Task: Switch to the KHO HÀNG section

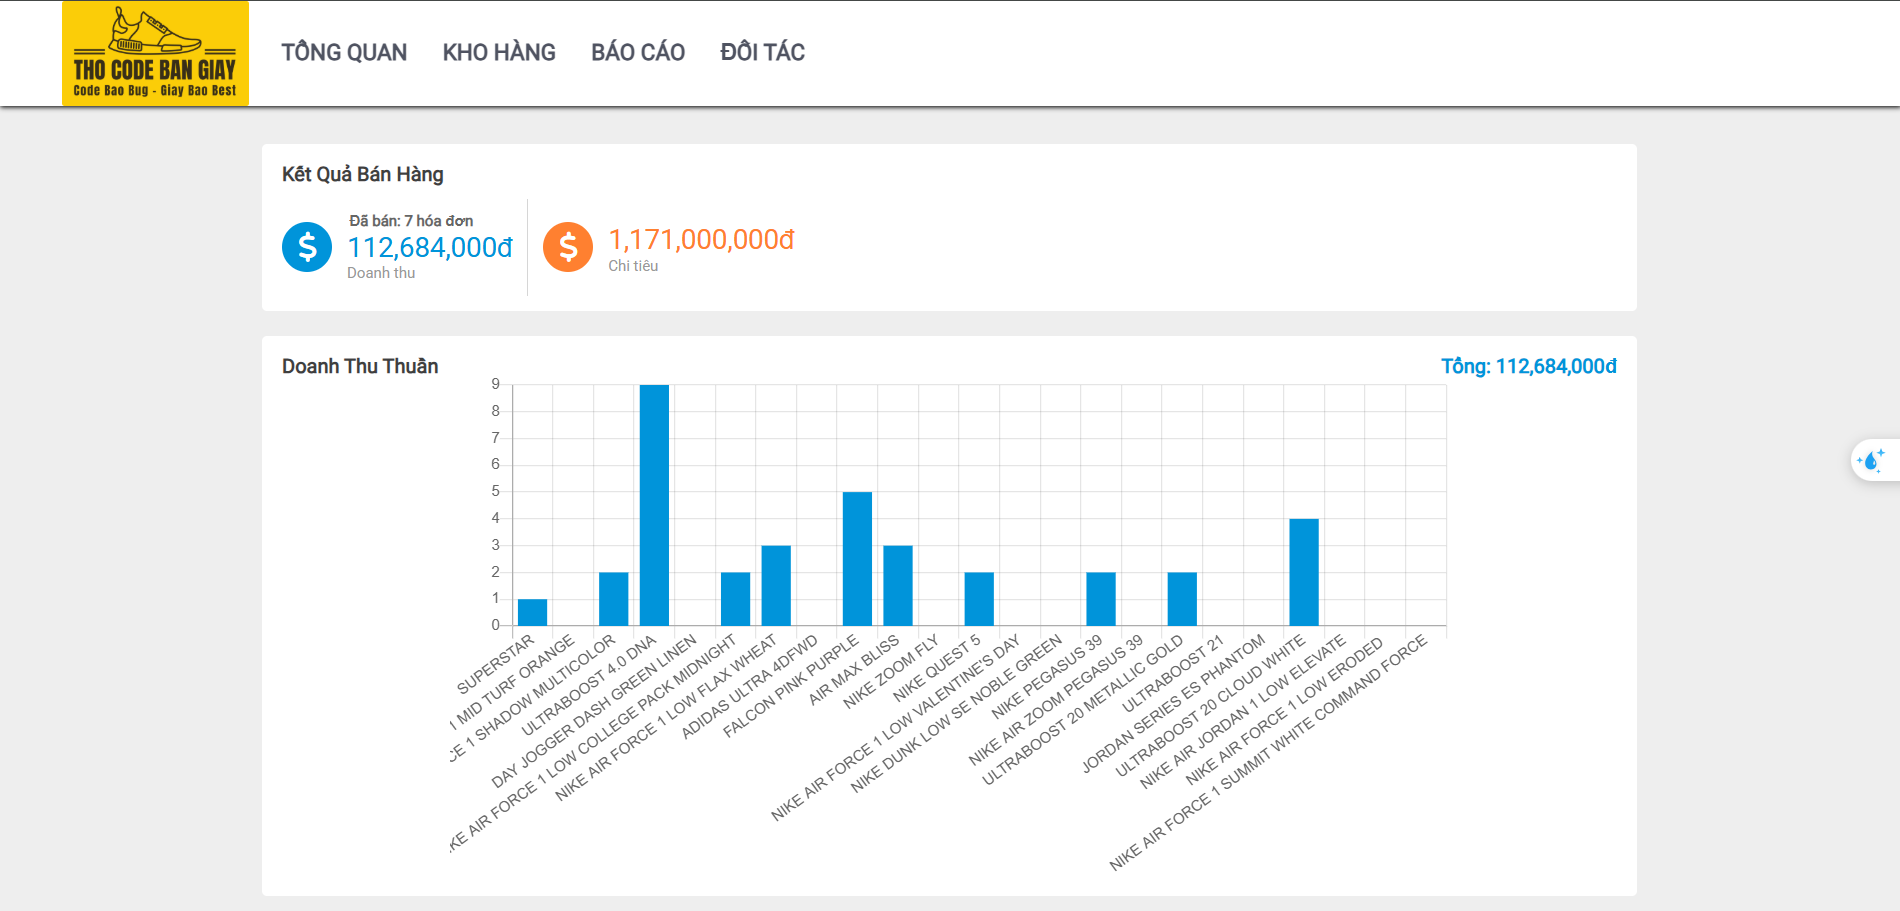Action: [500, 51]
